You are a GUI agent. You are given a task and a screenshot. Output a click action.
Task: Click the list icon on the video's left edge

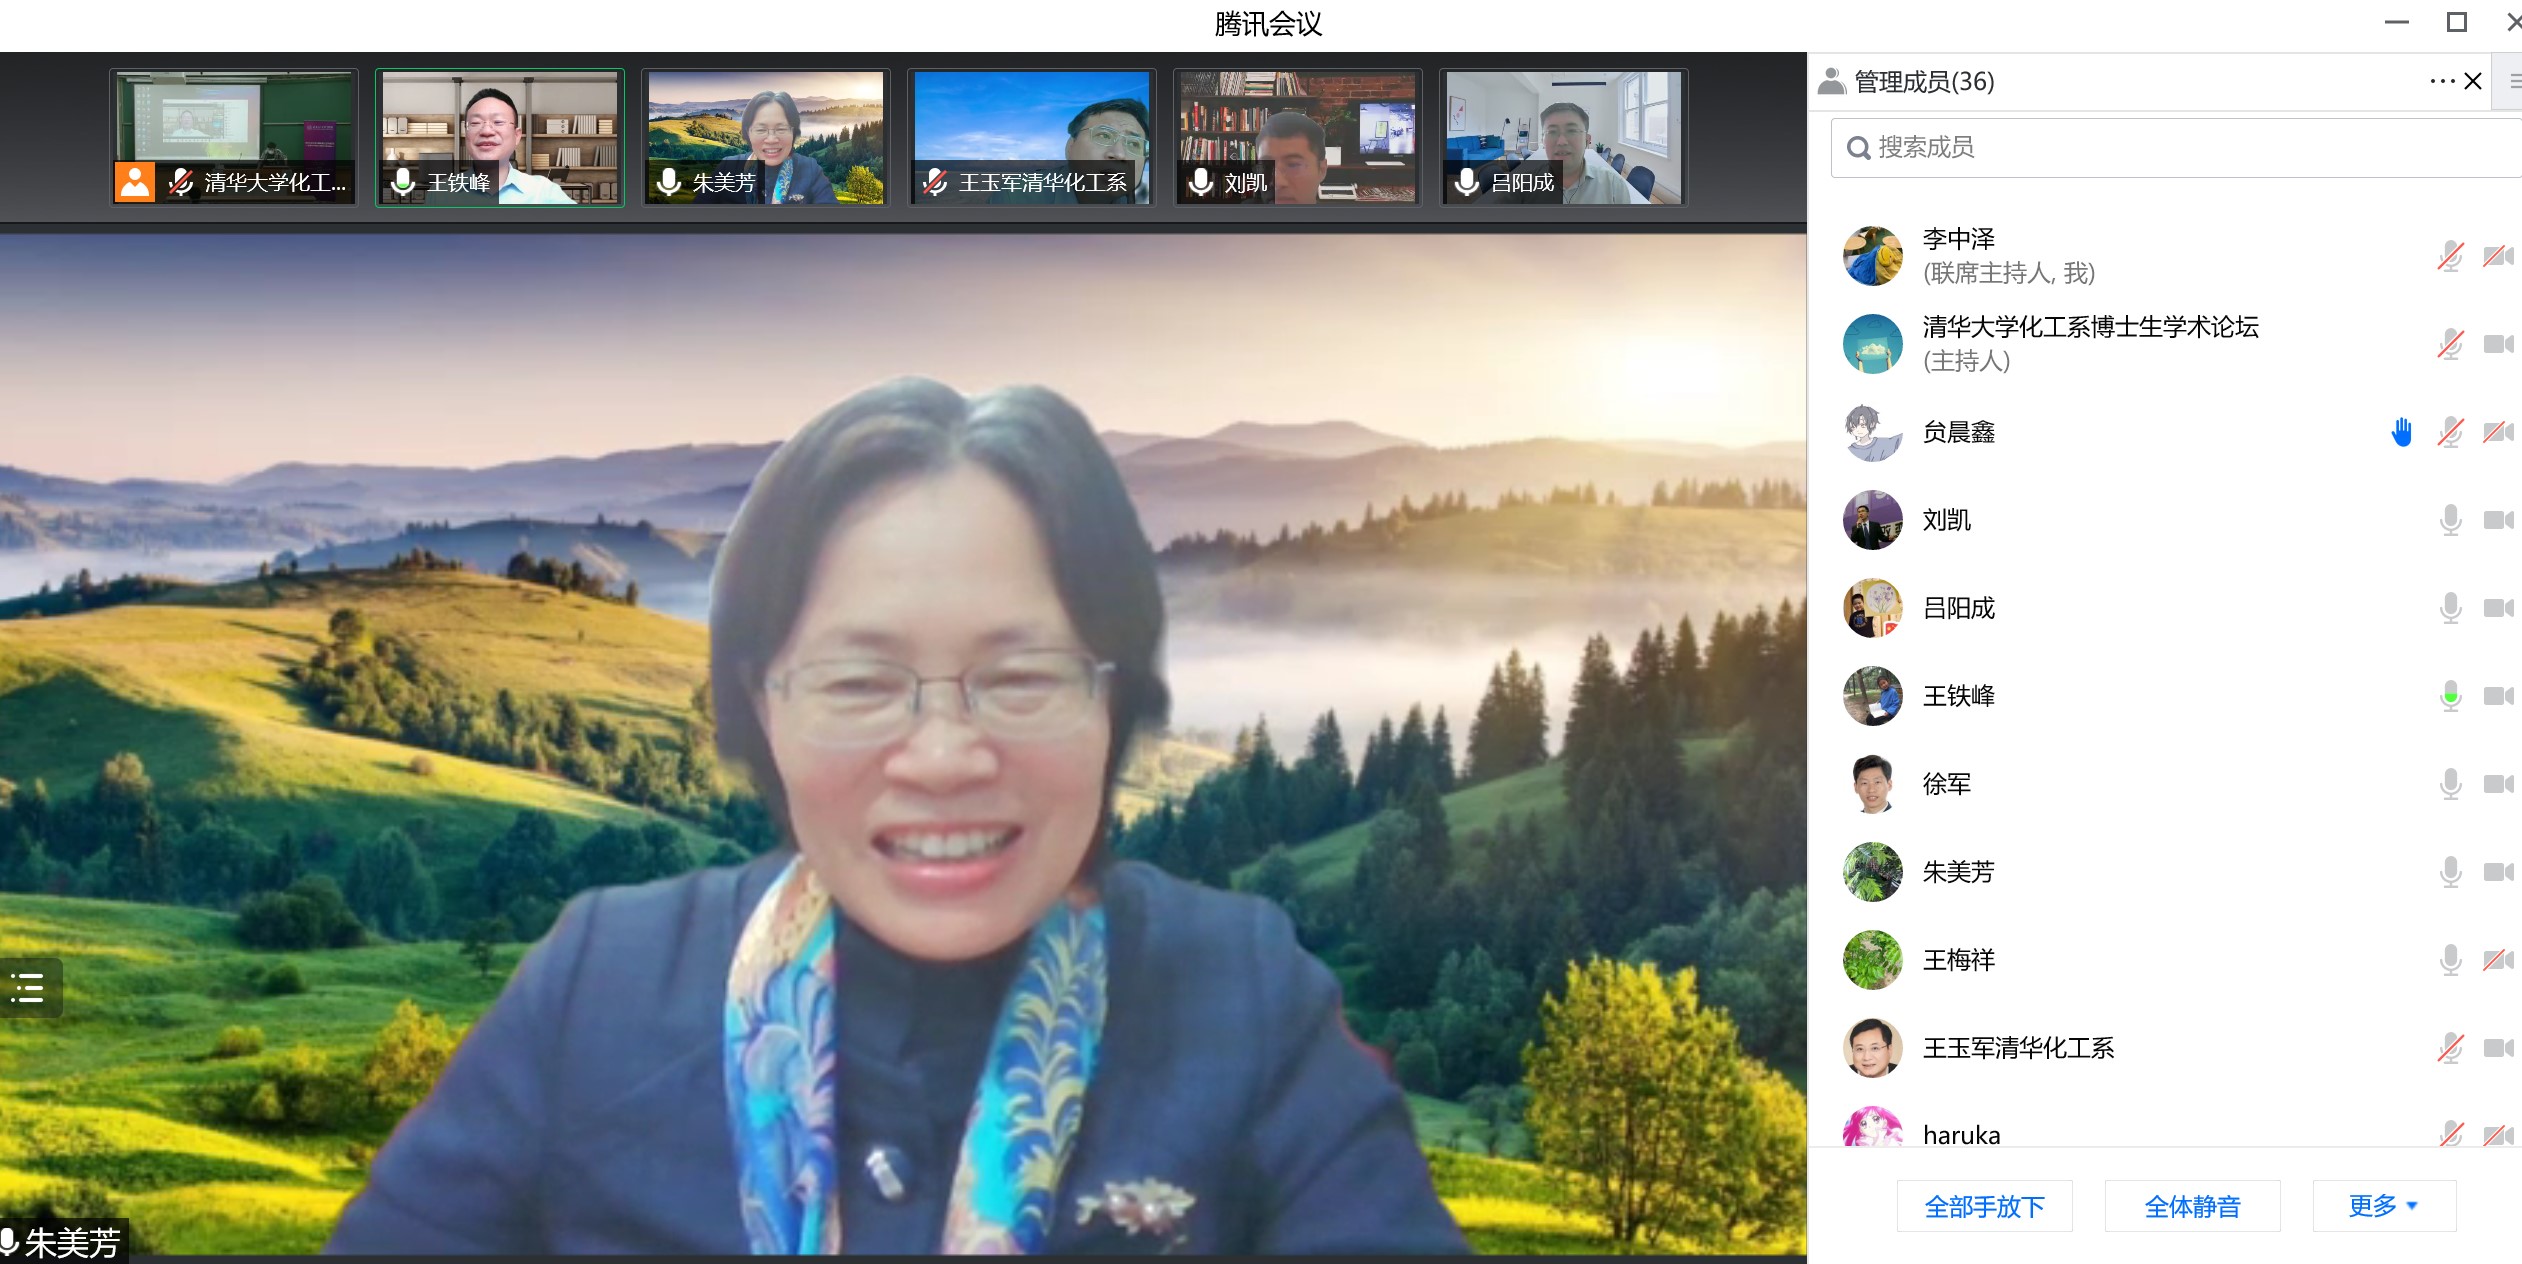[x=28, y=988]
